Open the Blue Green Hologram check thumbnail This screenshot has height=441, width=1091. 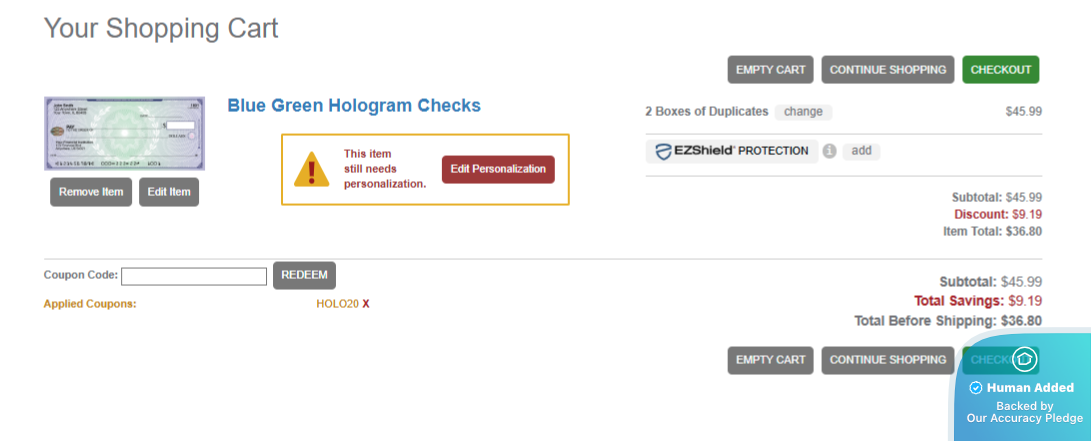[124, 134]
